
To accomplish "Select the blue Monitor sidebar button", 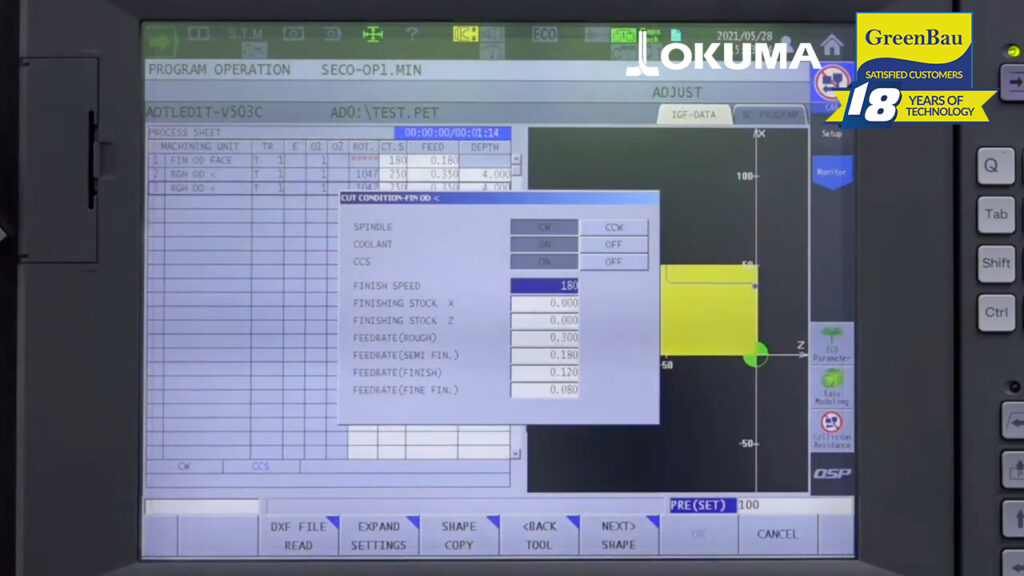I will click(x=831, y=172).
